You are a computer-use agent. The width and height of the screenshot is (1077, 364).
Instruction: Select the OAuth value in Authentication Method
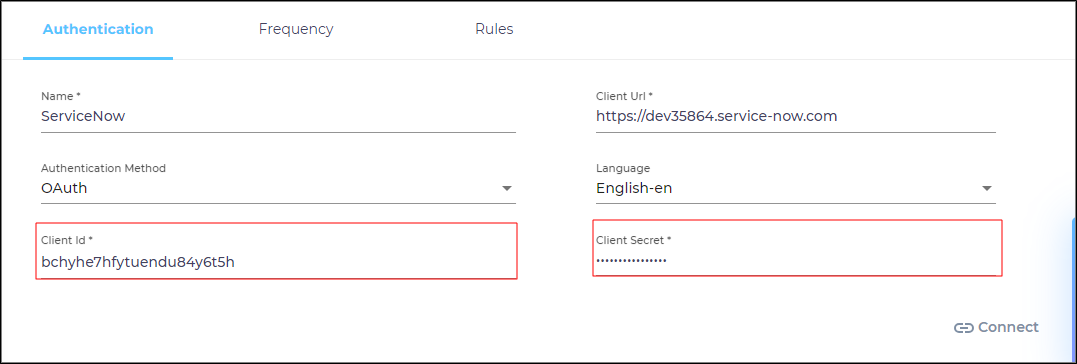point(64,188)
